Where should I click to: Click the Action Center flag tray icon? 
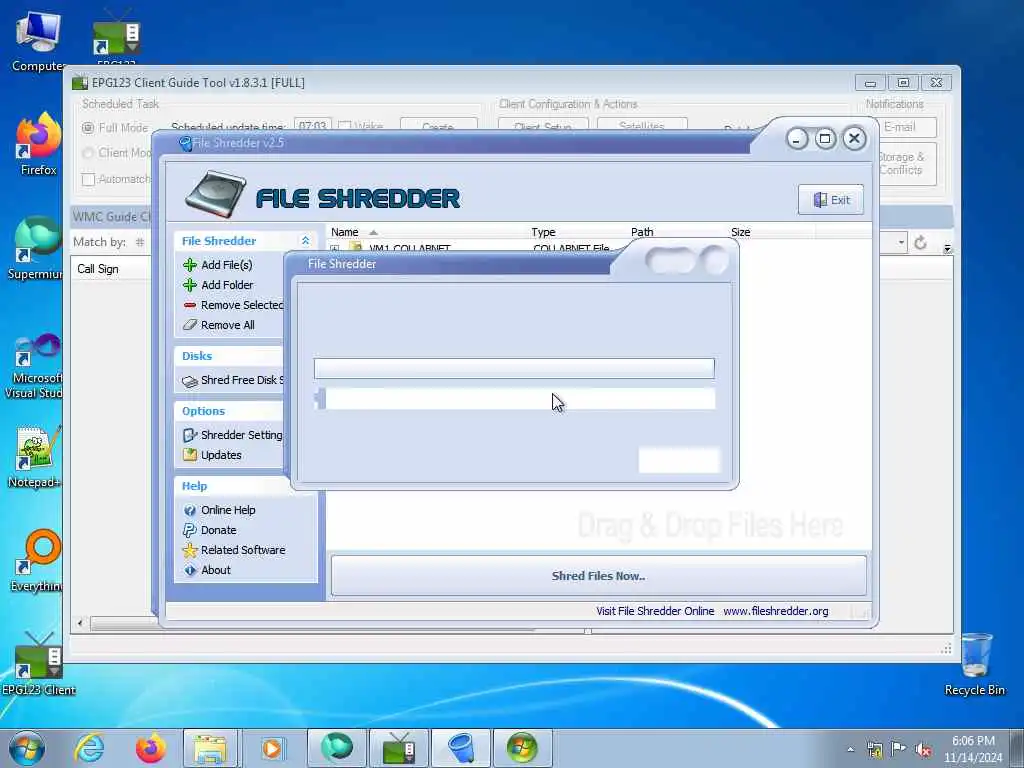click(x=899, y=749)
